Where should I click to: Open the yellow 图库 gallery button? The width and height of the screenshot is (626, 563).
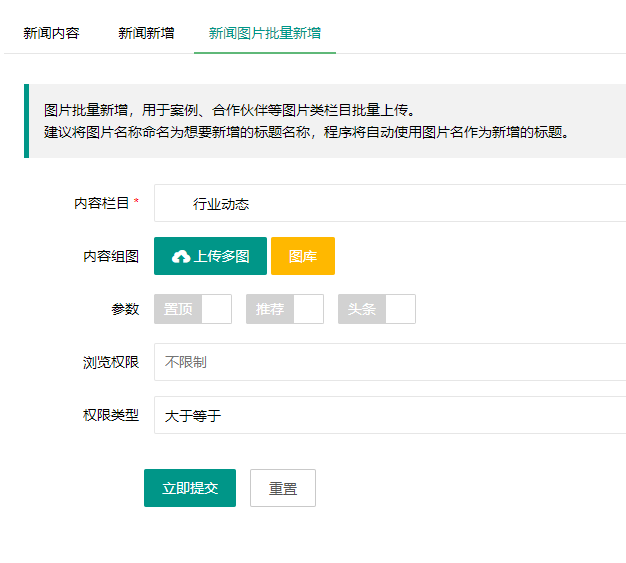[x=303, y=256]
